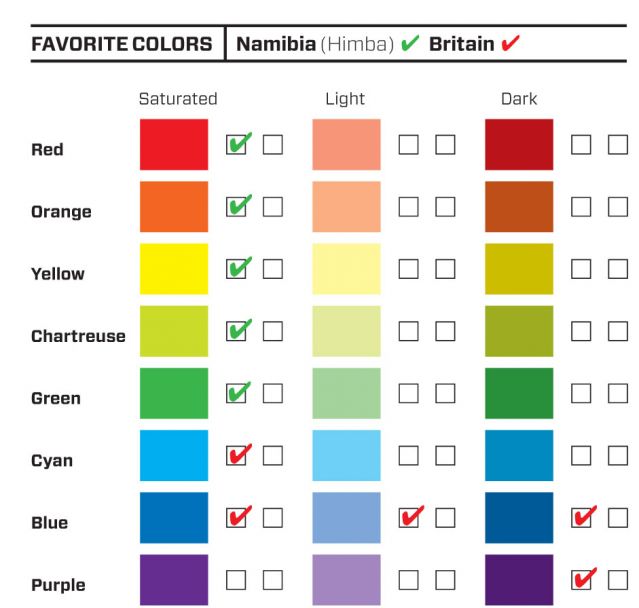Click the "Chartreuse" row label

[x=78, y=336]
